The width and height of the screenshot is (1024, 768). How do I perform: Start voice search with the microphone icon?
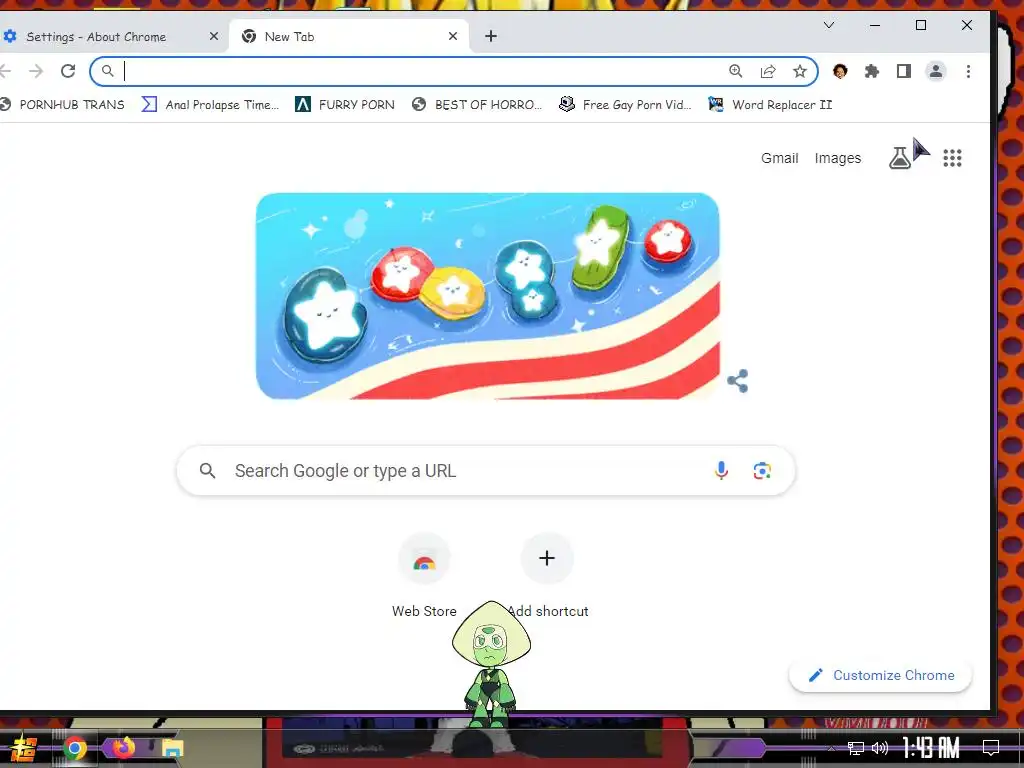click(721, 470)
